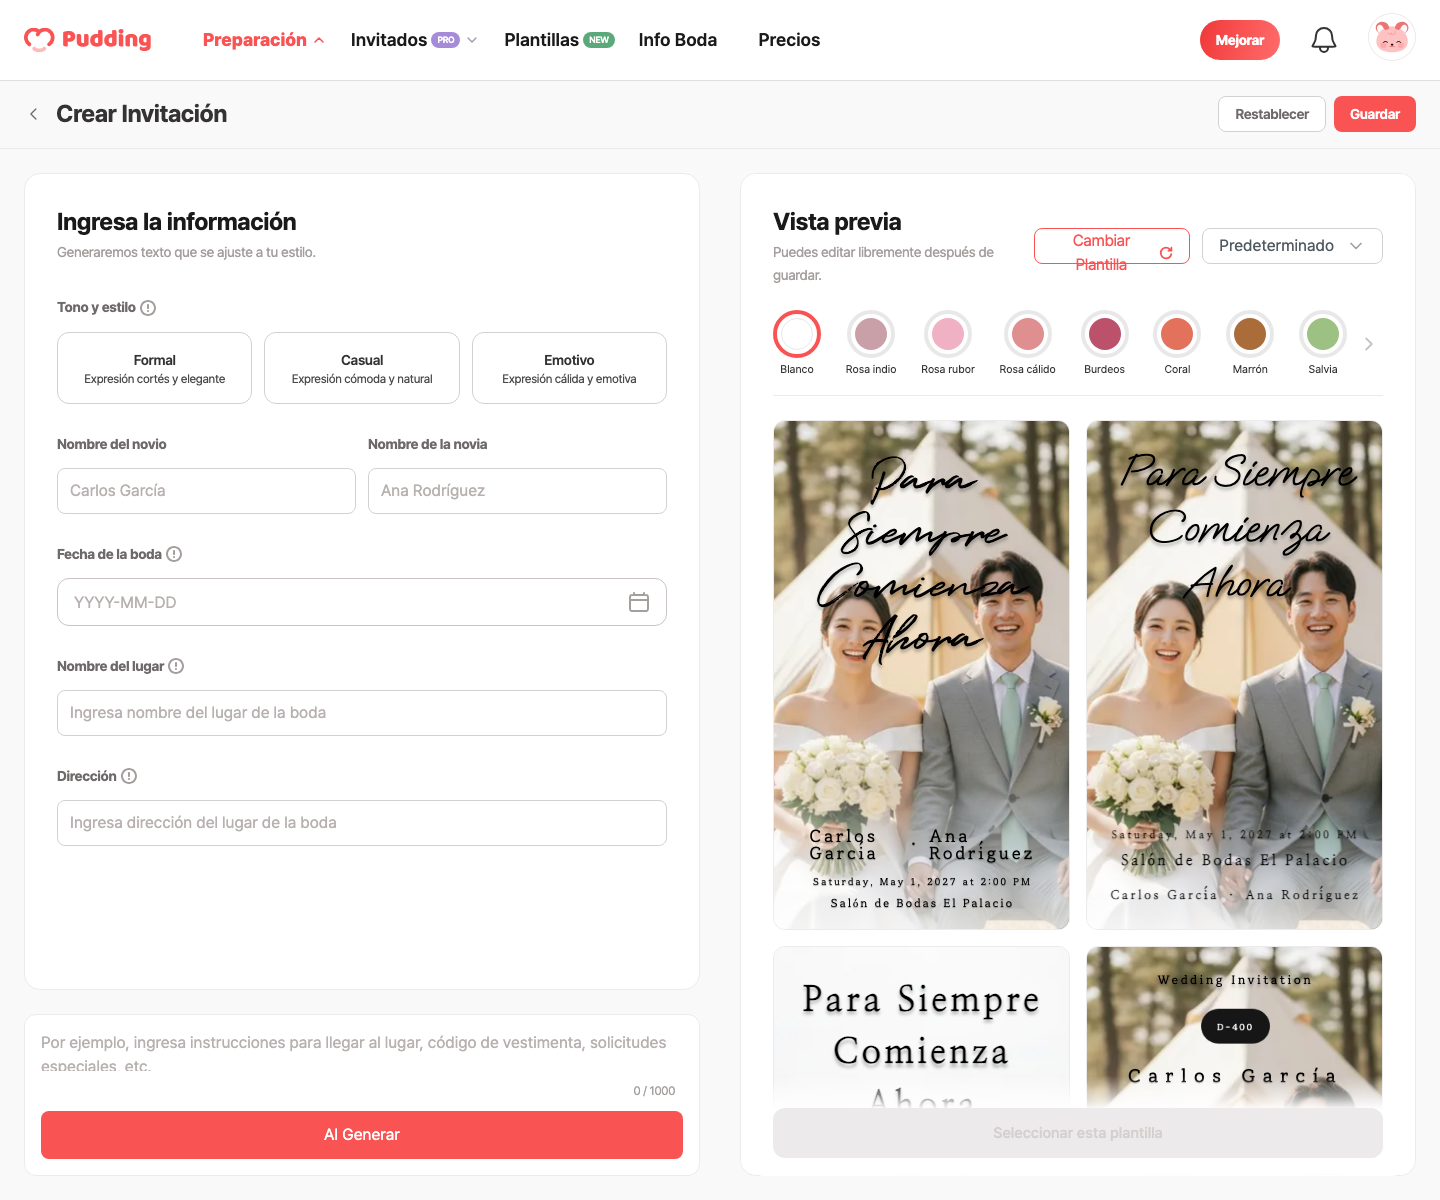Focus the Nombre del novio field
Image resolution: width=1440 pixels, height=1200 pixels.
206,491
